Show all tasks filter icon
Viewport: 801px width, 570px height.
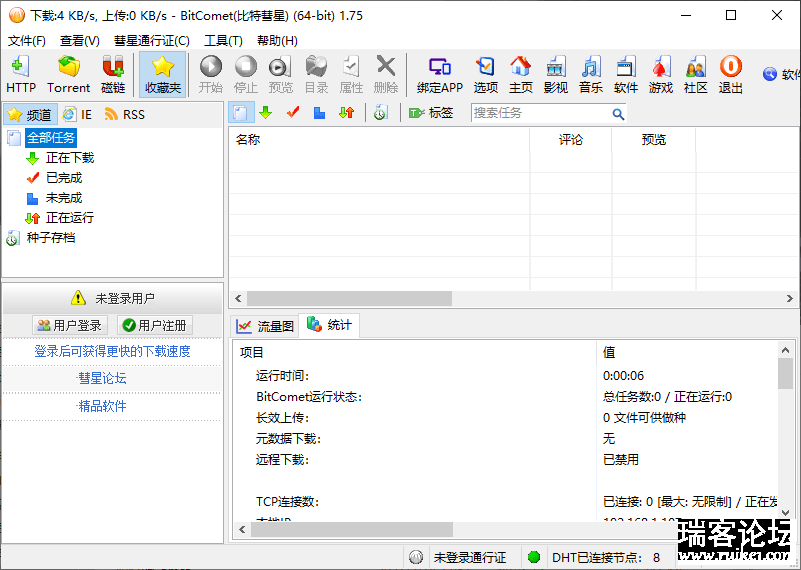pyautogui.click(x=241, y=113)
